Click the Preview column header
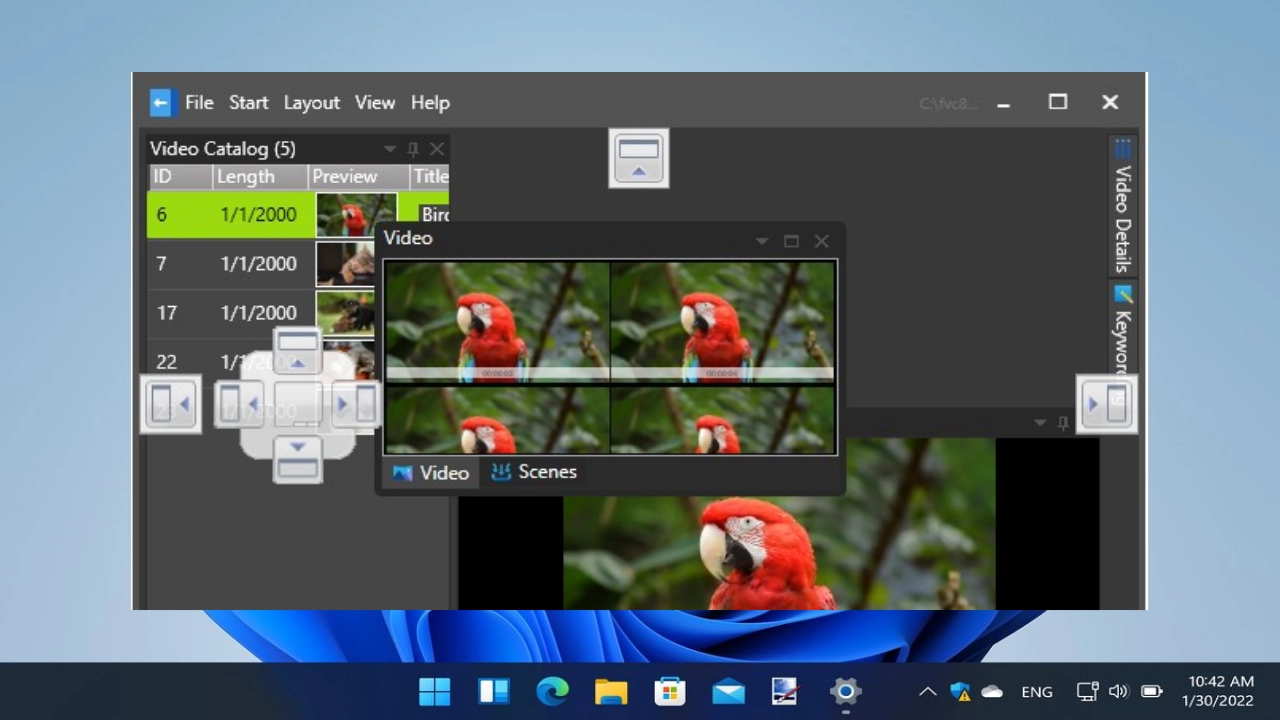 pos(358,177)
